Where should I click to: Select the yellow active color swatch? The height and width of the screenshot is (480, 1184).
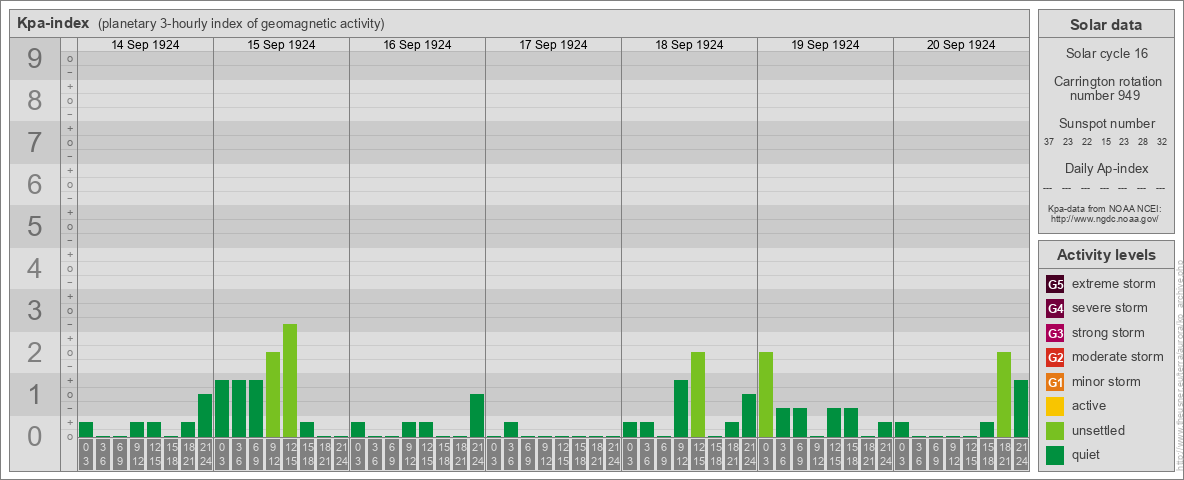[1055, 406]
